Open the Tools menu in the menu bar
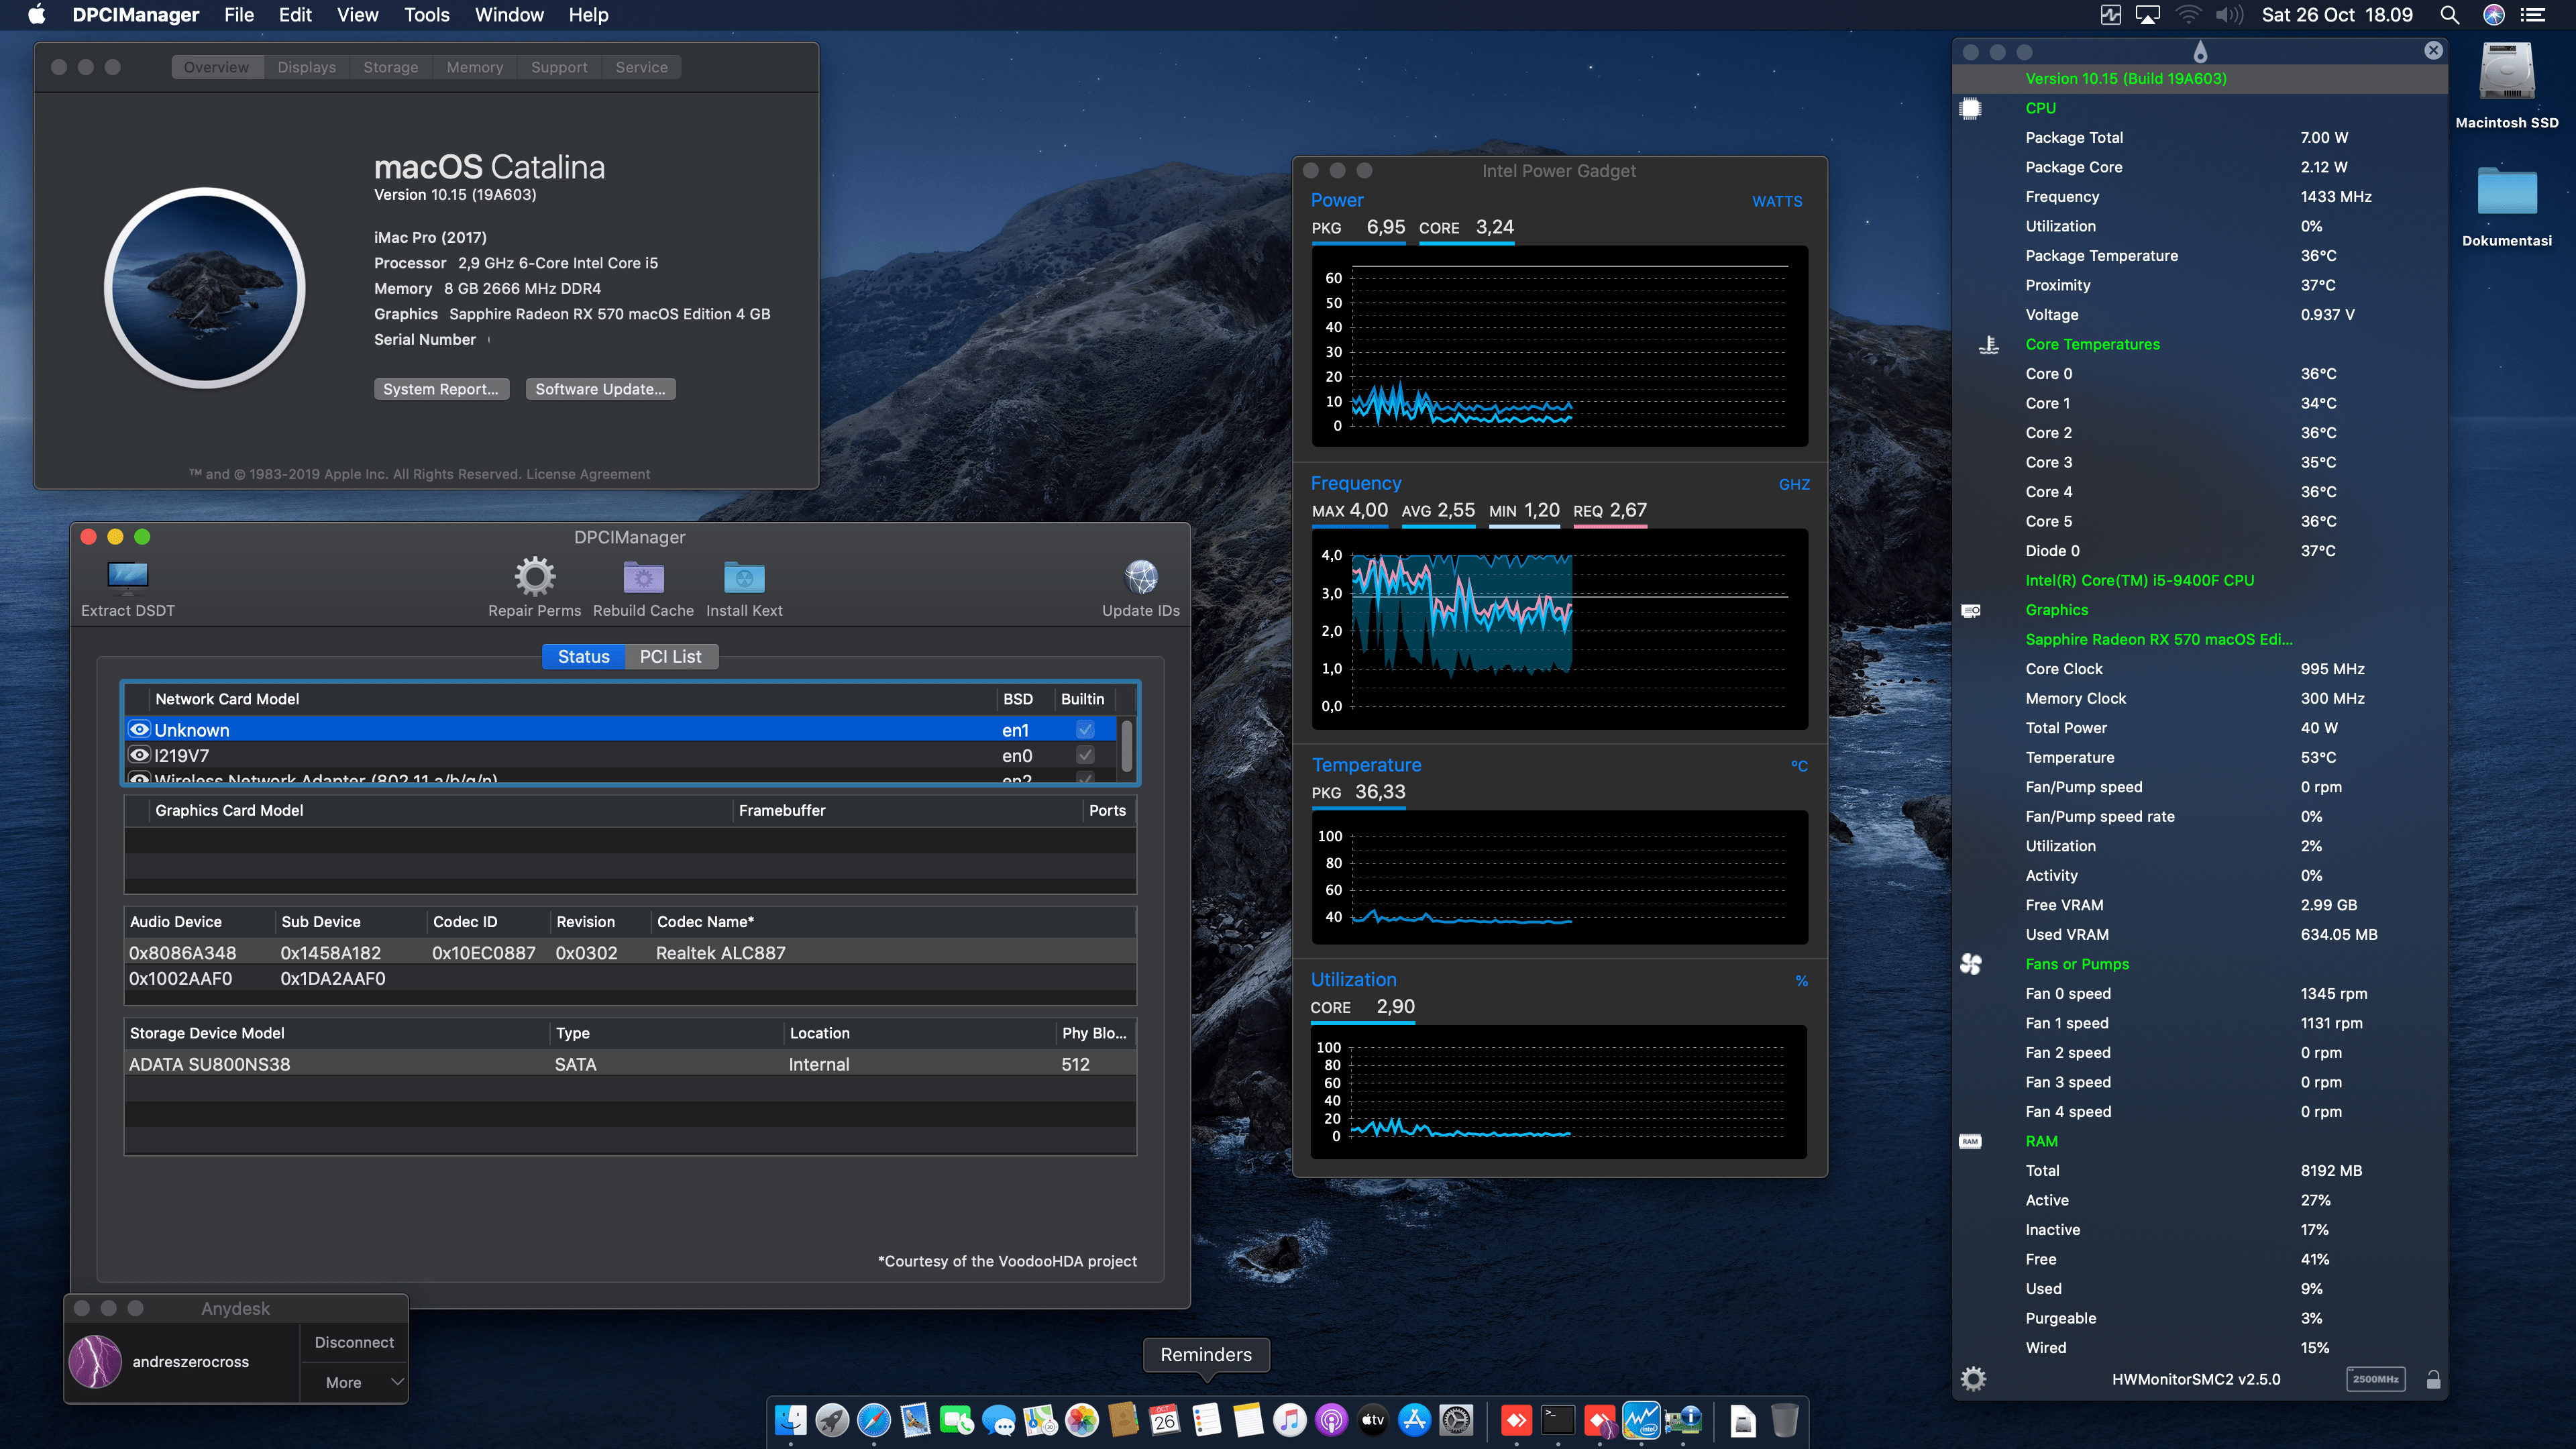Viewport: 2576px width, 1449px height. [x=426, y=15]
